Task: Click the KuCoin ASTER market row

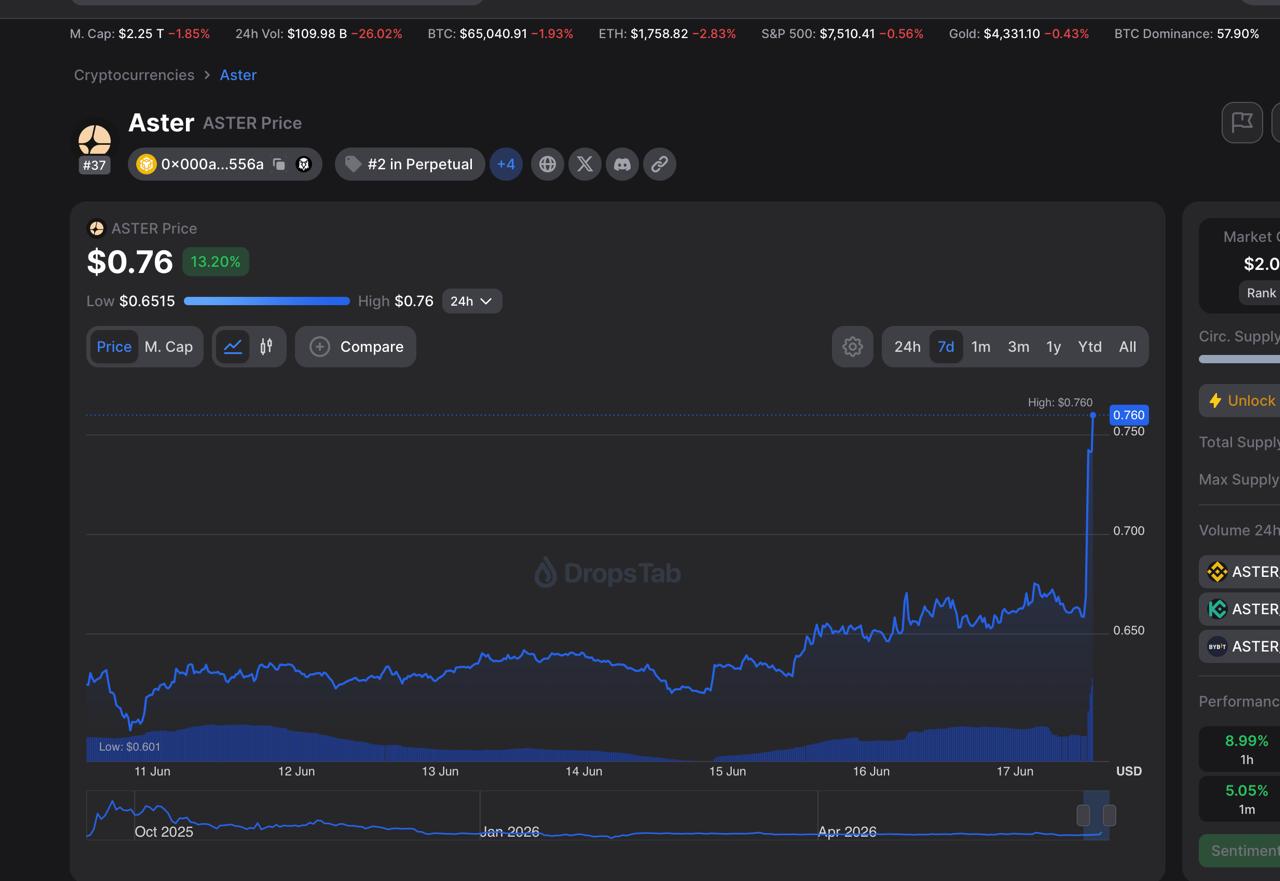Action: click(1240, 609)
